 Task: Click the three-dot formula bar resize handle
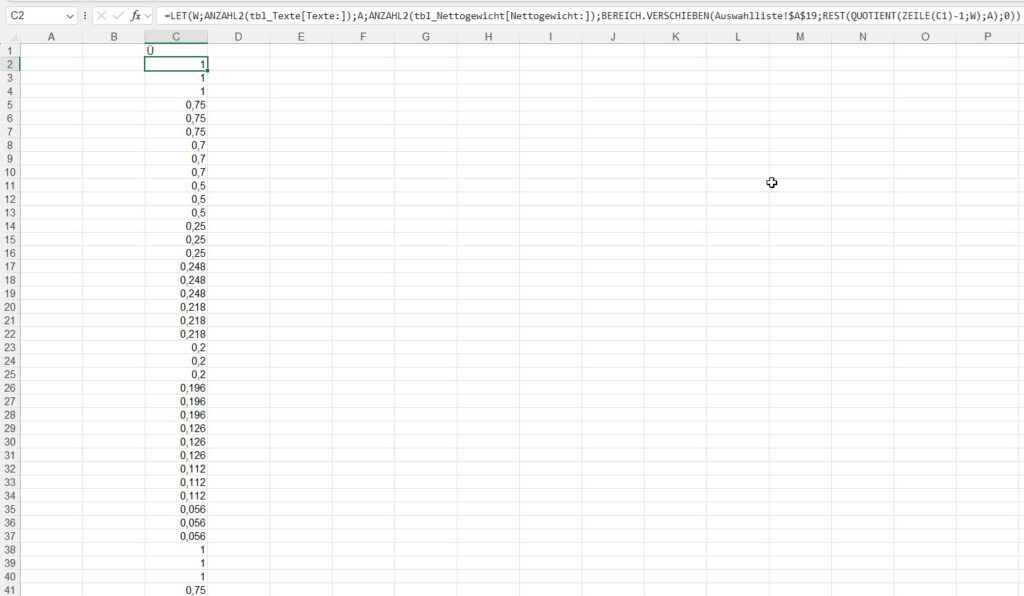pos(85,15)
